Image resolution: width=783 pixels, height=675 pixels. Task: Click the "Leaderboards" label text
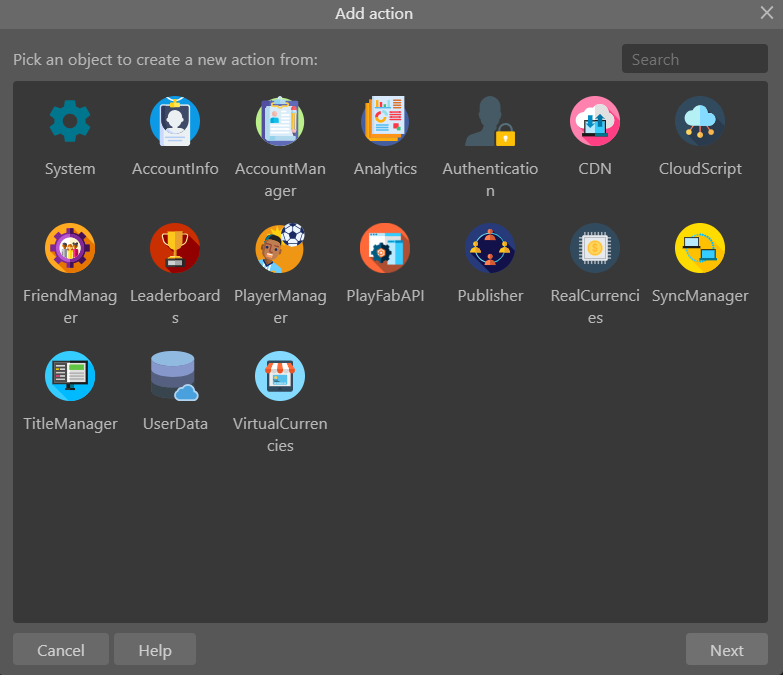pos(175,307)
